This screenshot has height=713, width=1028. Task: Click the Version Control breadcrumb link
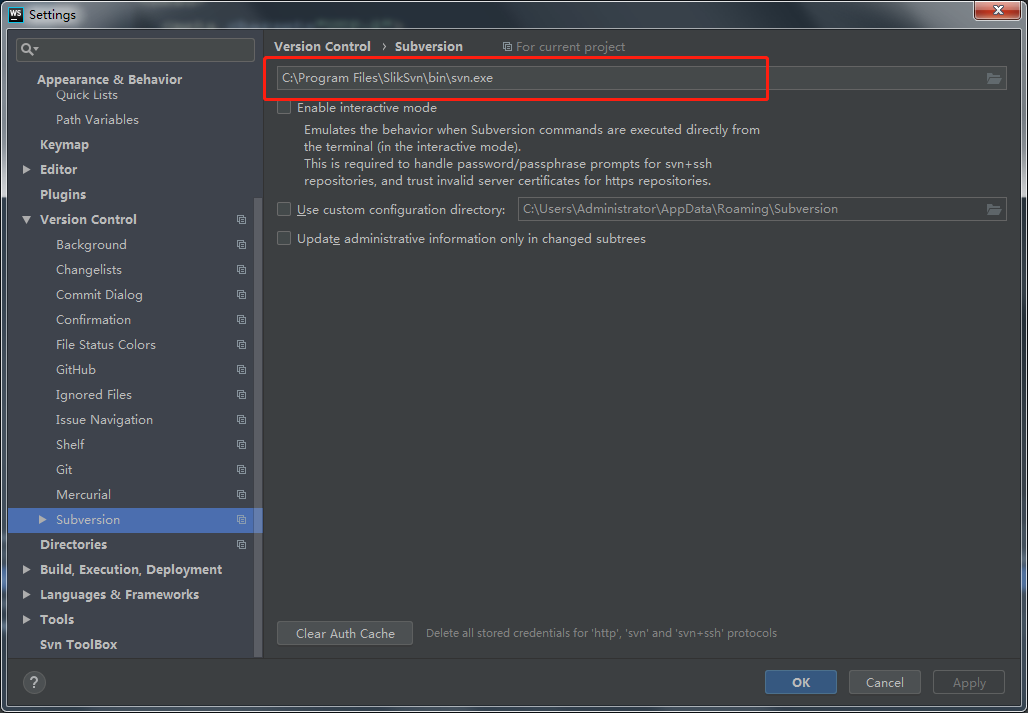click(322, 46)
